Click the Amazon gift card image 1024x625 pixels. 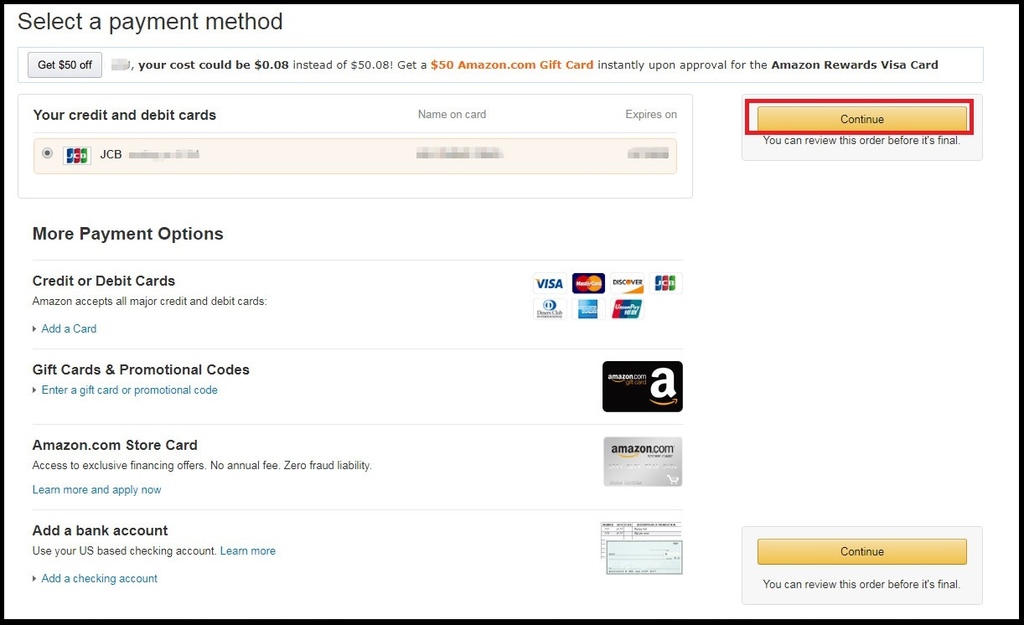tap(642, 386)
